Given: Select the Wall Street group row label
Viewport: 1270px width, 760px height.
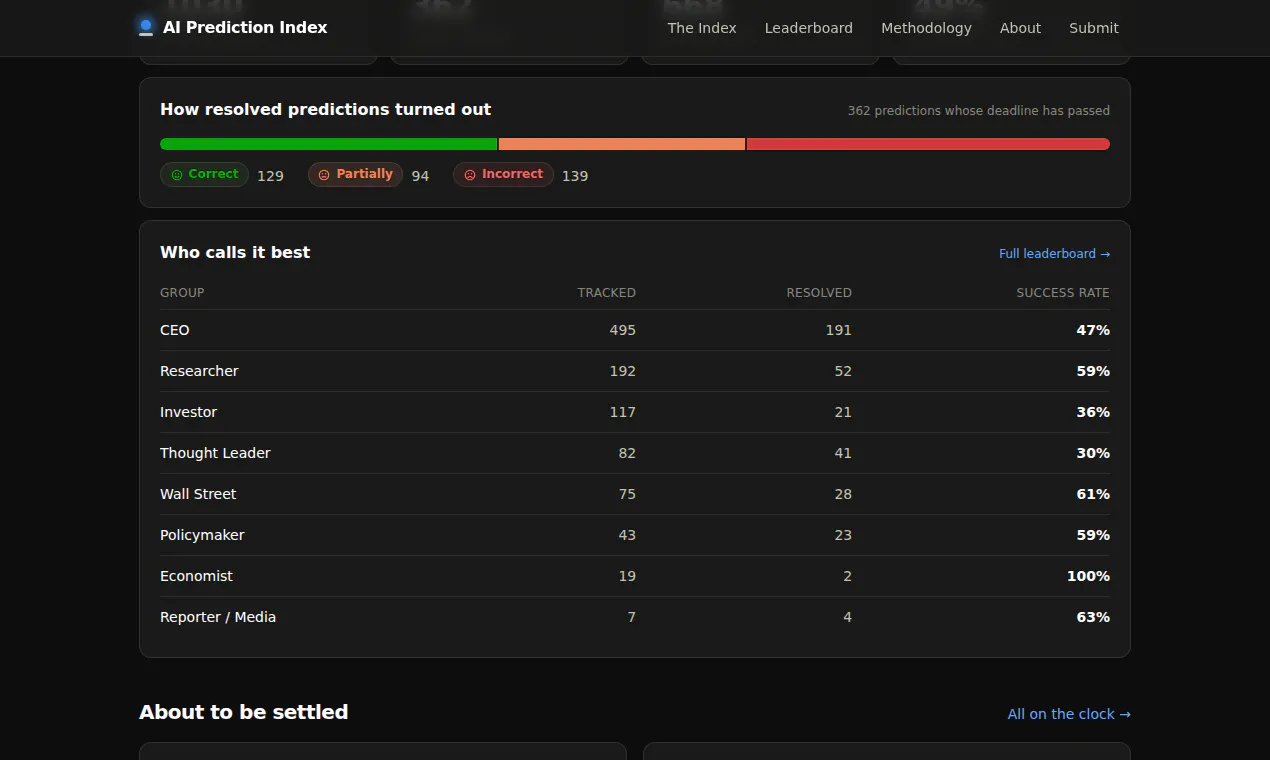Looking at the screenshot, I should 198,494.
